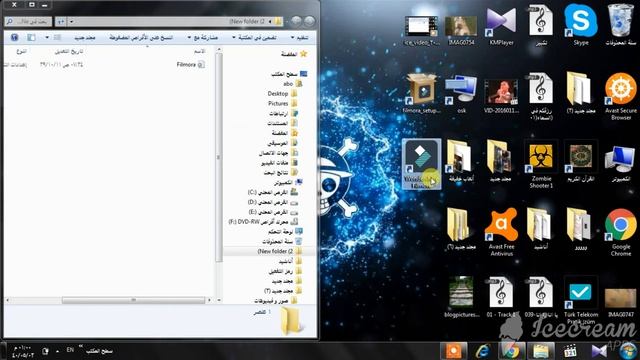
Task: Click the Explorer Forward navigation button
Action: (x=296, y=21)
